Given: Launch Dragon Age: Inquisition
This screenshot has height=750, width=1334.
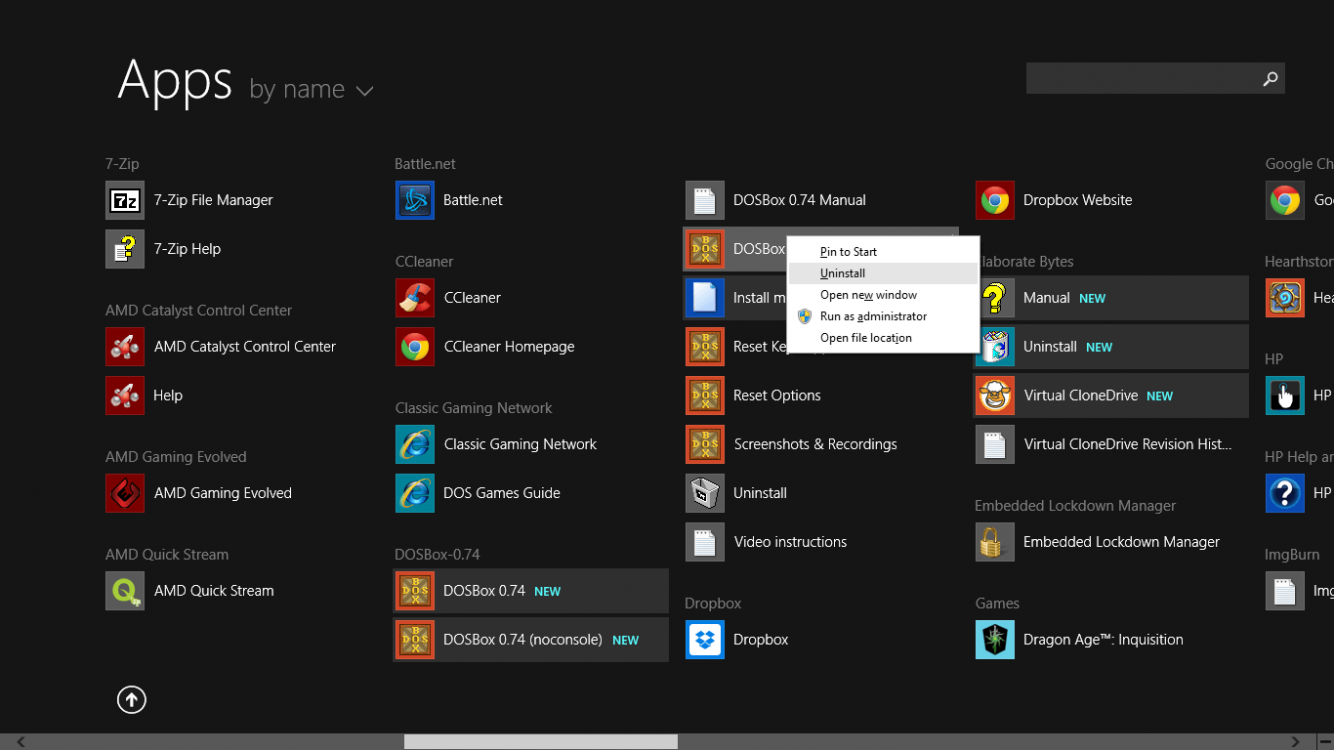Looking at the screenshot, I should 1102,639.
